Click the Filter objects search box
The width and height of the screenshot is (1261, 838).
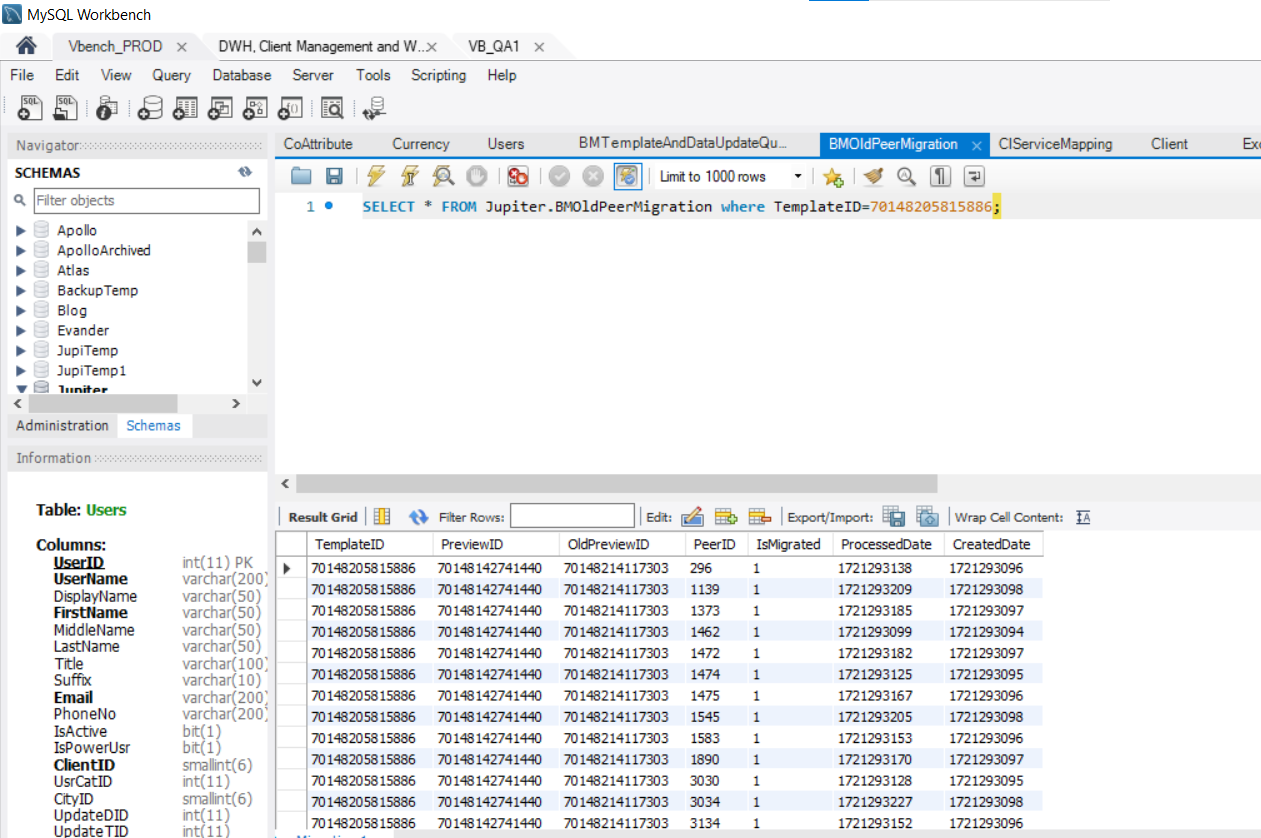[x=146, y=200]
